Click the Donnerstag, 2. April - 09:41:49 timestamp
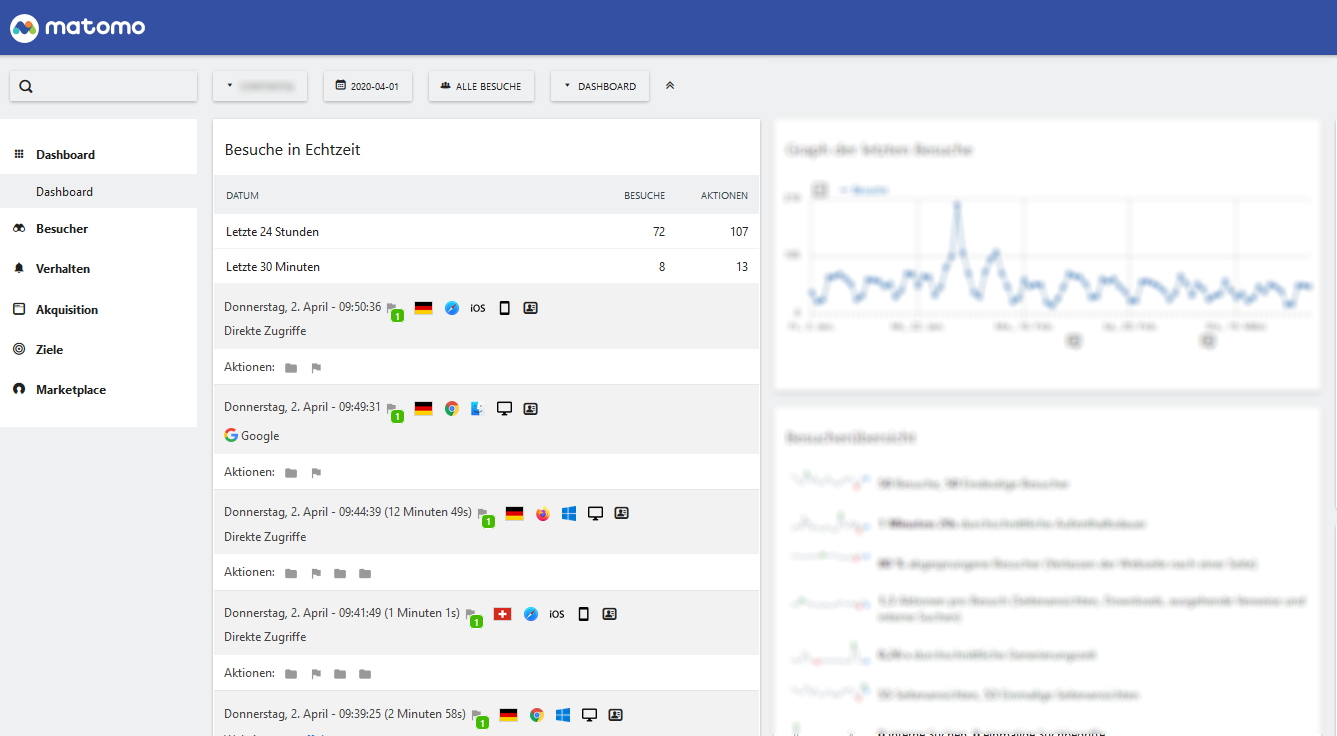1337x736 pixels. (x=302, y=613)
